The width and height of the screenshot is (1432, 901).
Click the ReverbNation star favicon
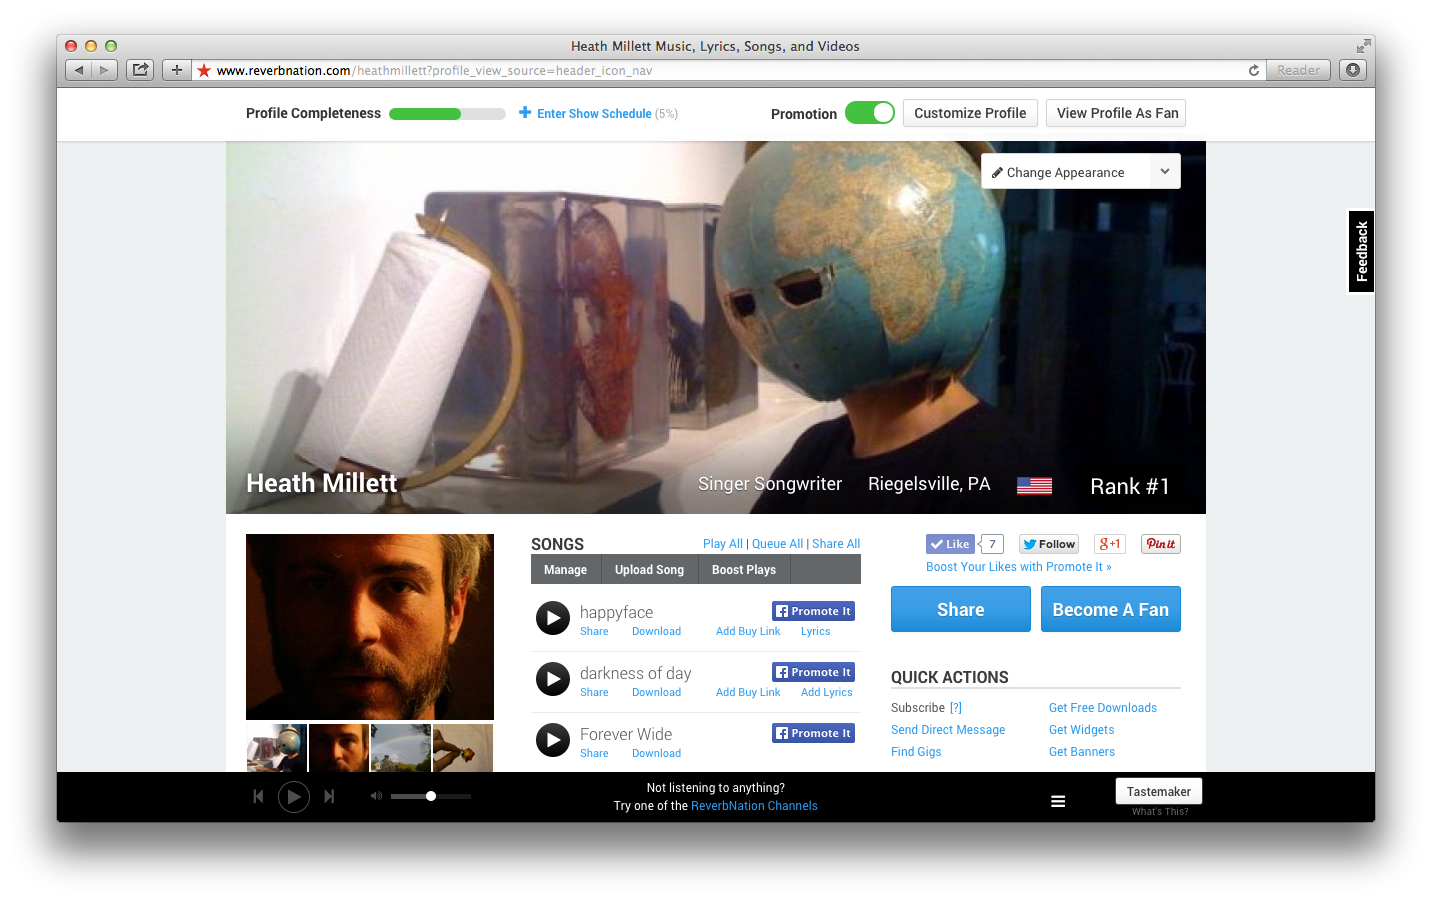204,70
